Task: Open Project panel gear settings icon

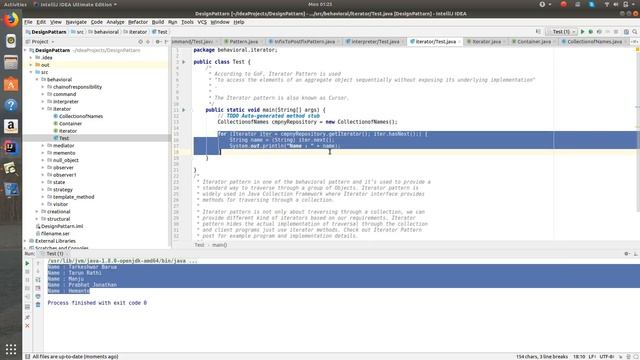Action: click(158, 42)
